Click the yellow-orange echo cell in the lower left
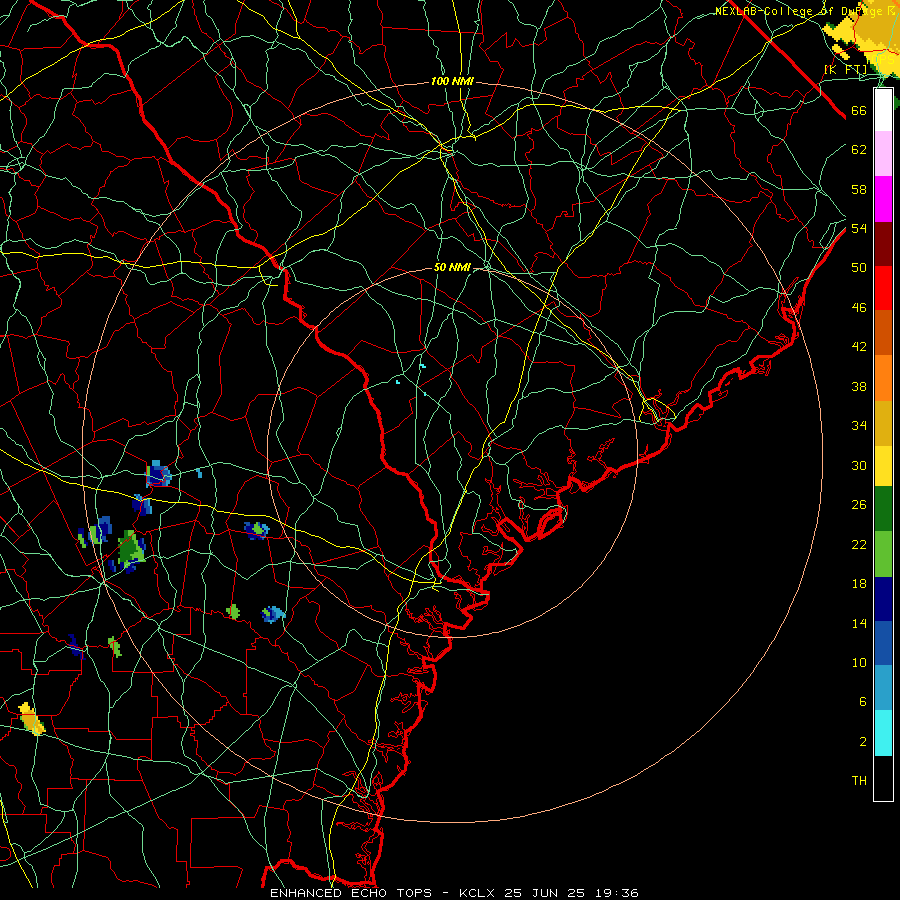Viewport: 900px width, 900px height. tap(31, 719)
